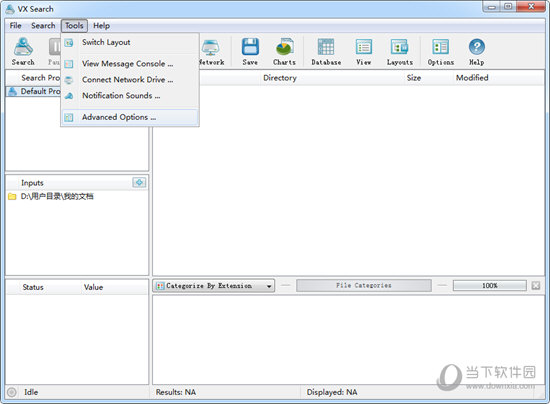
Task: Click the Network toolbar icon
Action: pyautogui.click(x=211, y=51)
